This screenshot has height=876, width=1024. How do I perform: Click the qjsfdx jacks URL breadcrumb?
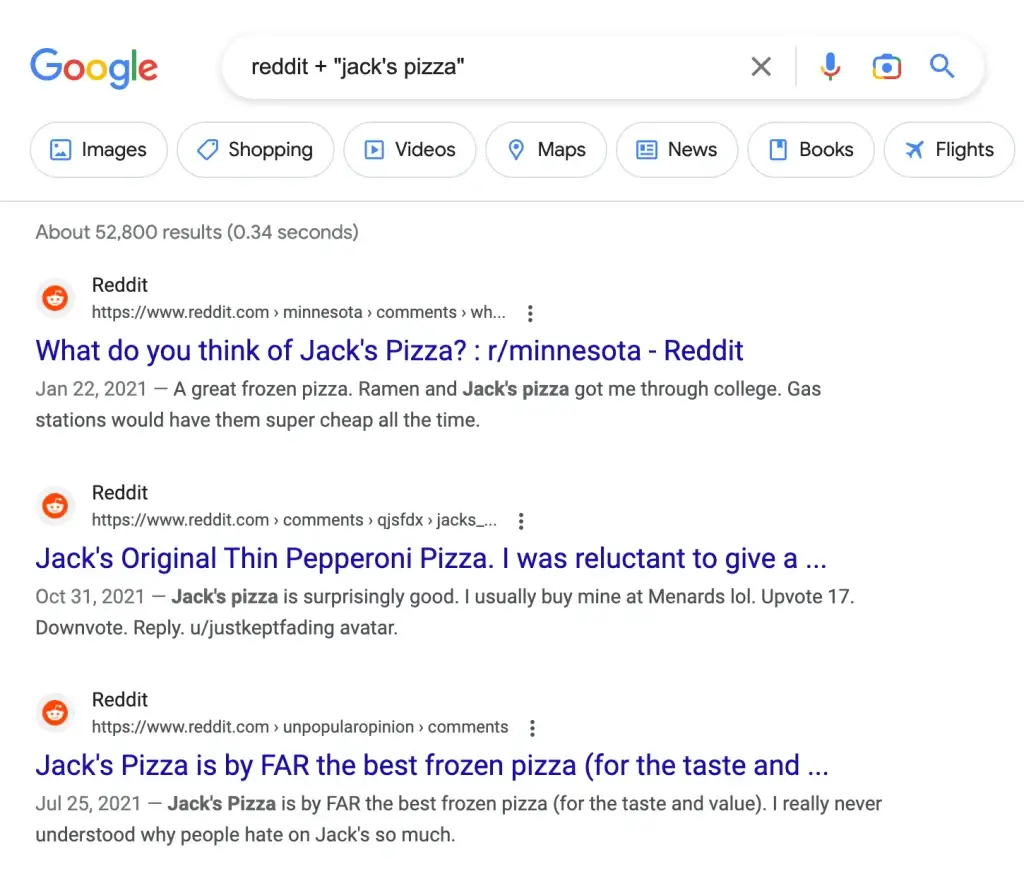[294, 520]
